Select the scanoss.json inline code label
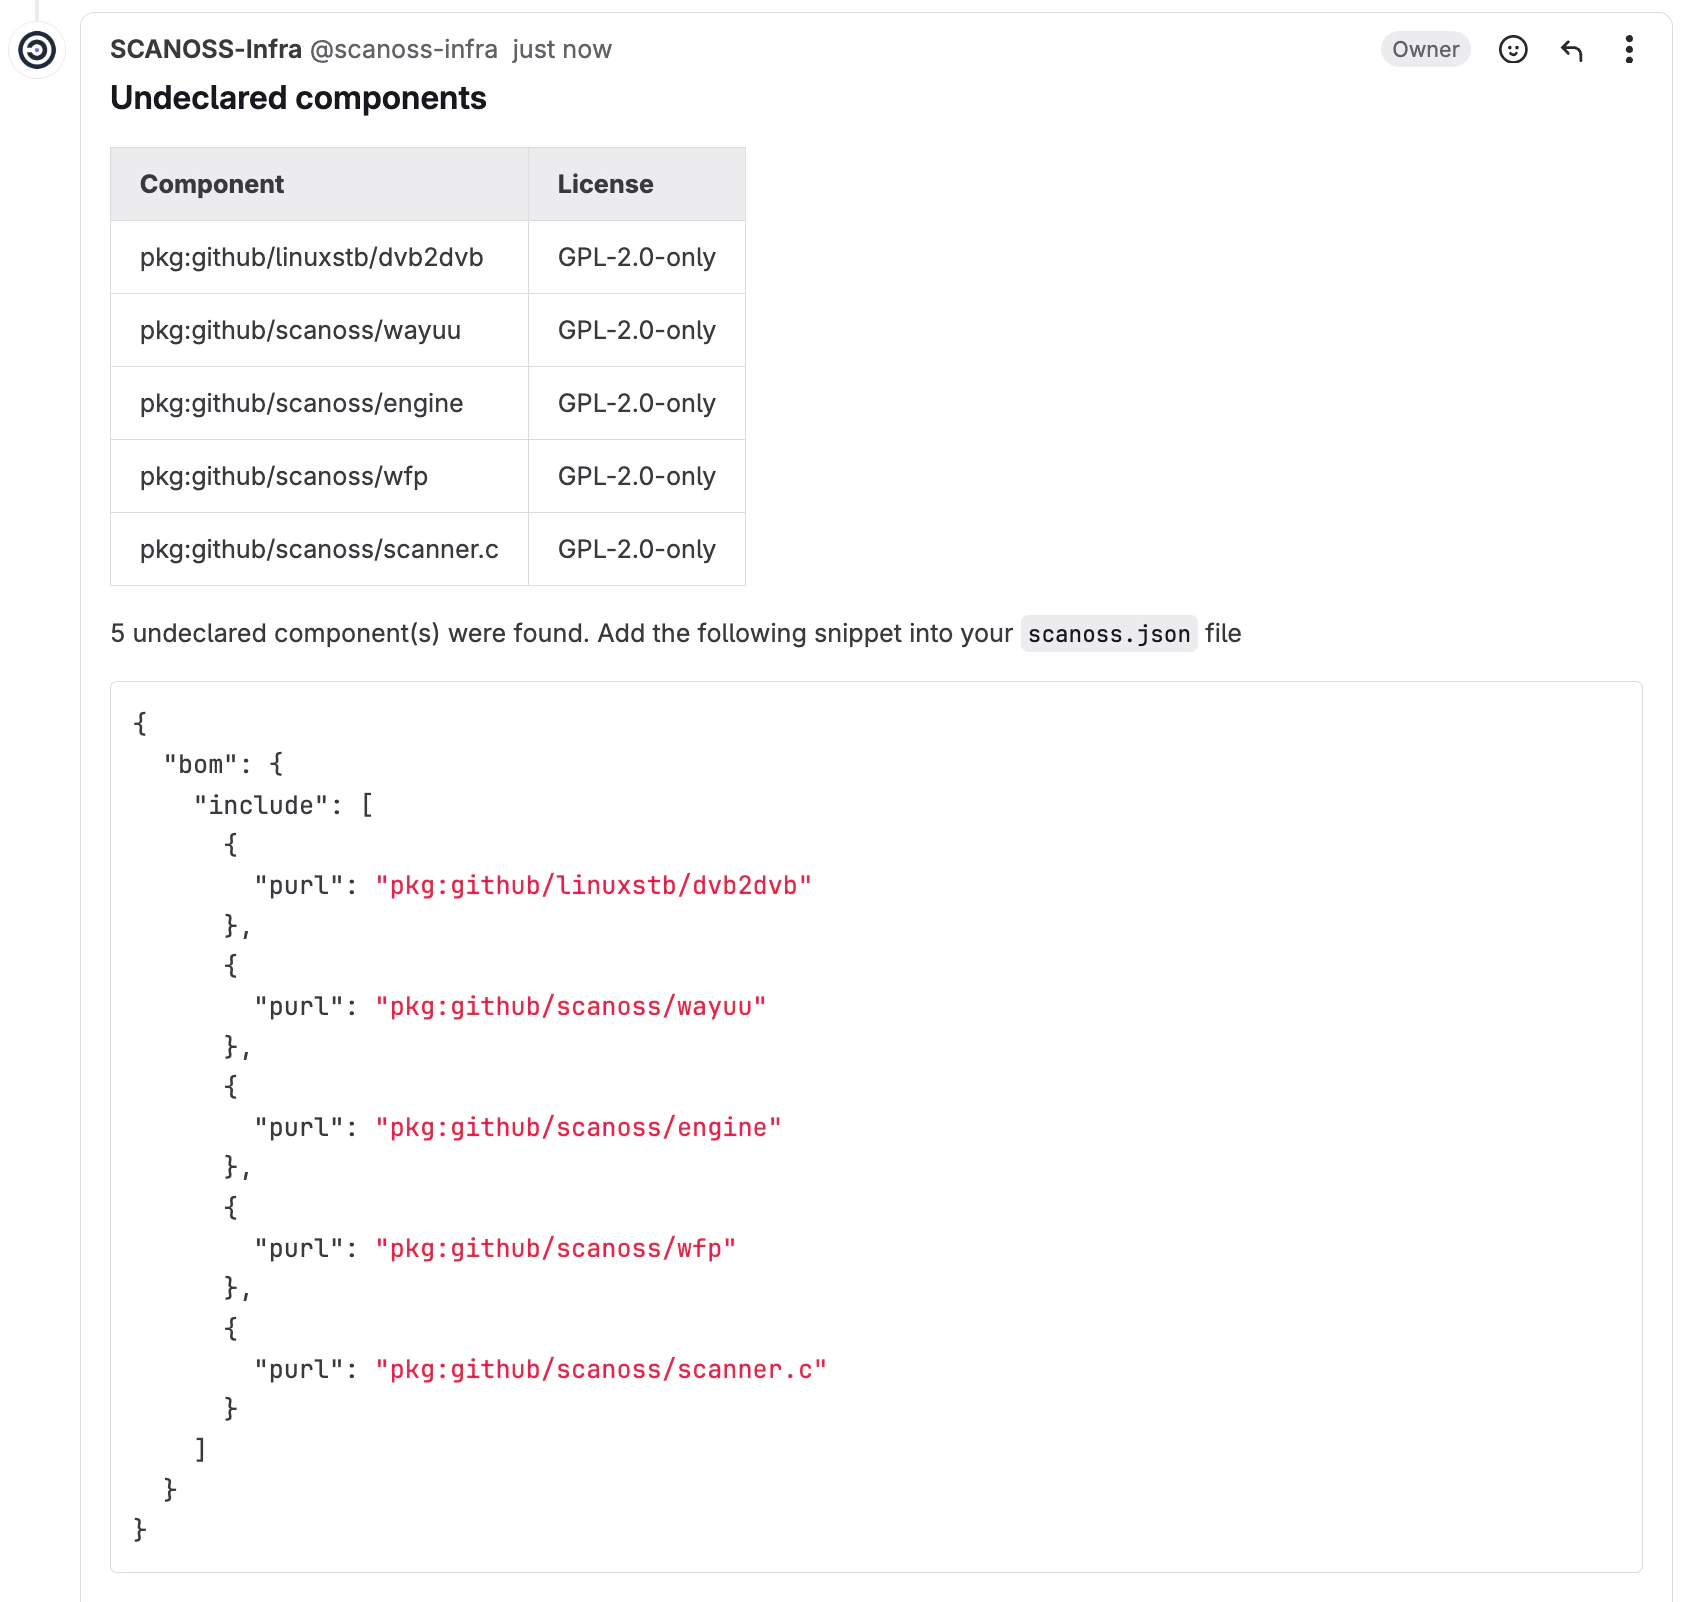Image resolution: width=1690 pixels, height=1602 pixels. tap(1107, 634)
